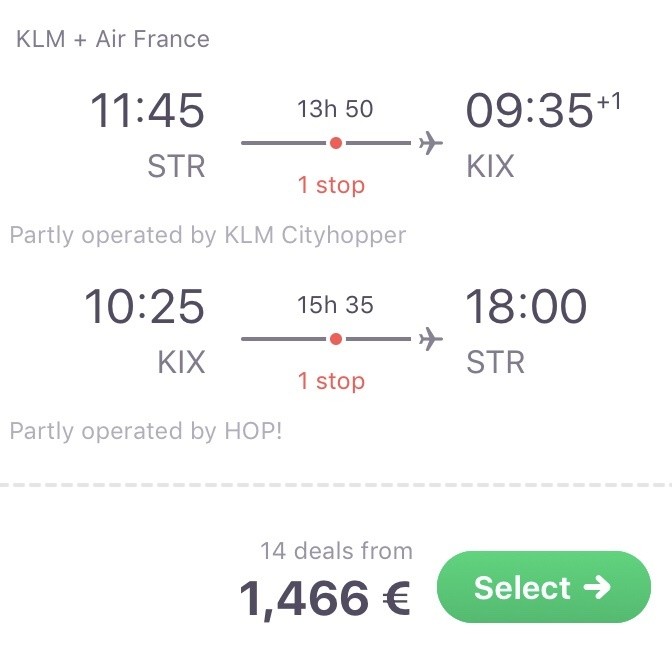Click the outbound KIX arrival airport code
This screenshot has height=655, width=672.
click(490, 166)
